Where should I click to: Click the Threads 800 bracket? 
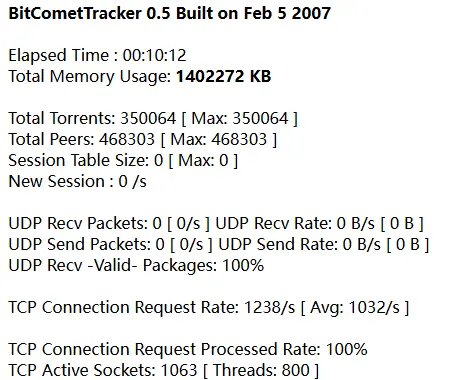261,371
